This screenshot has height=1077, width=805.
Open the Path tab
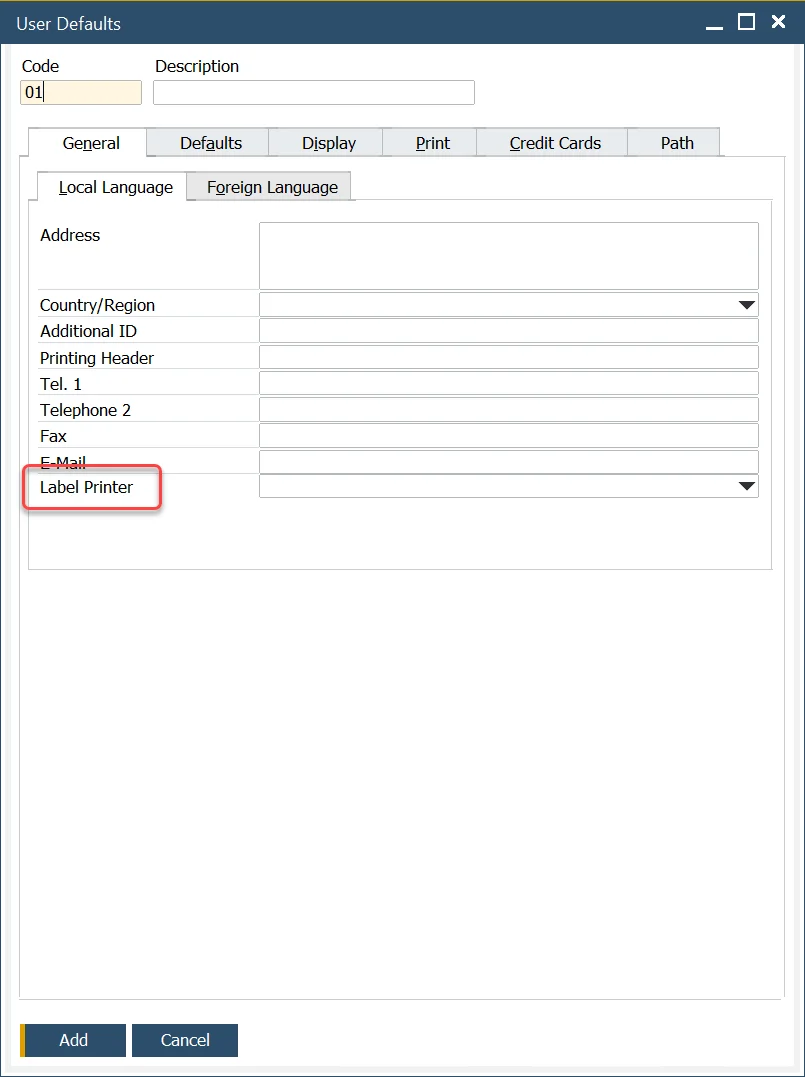[x=676, y=143]
